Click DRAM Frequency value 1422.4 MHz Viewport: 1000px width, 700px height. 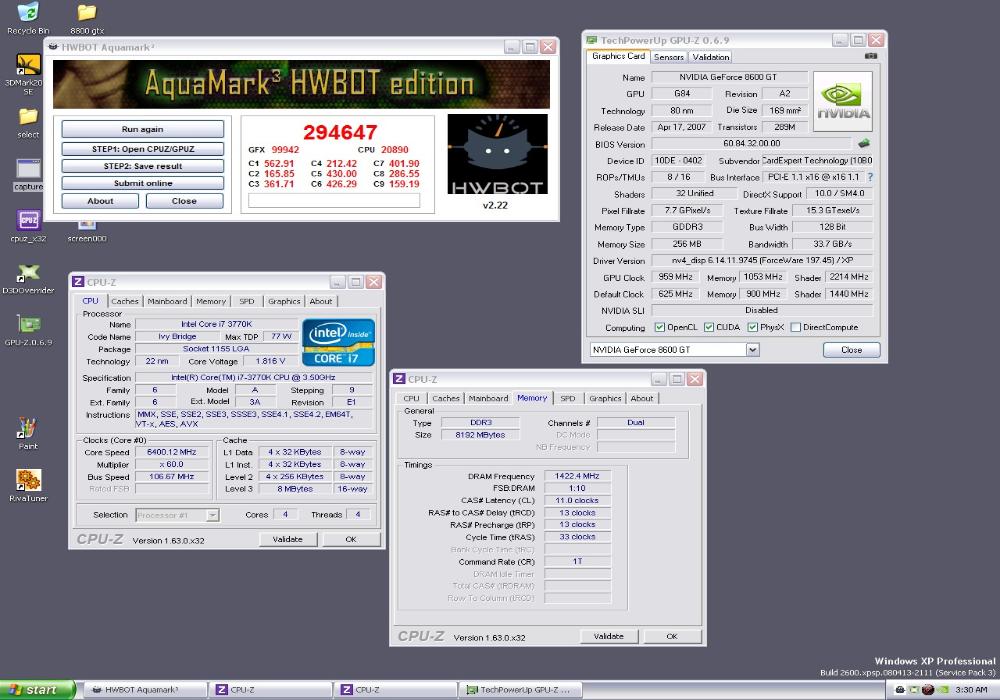pos(577,476)
